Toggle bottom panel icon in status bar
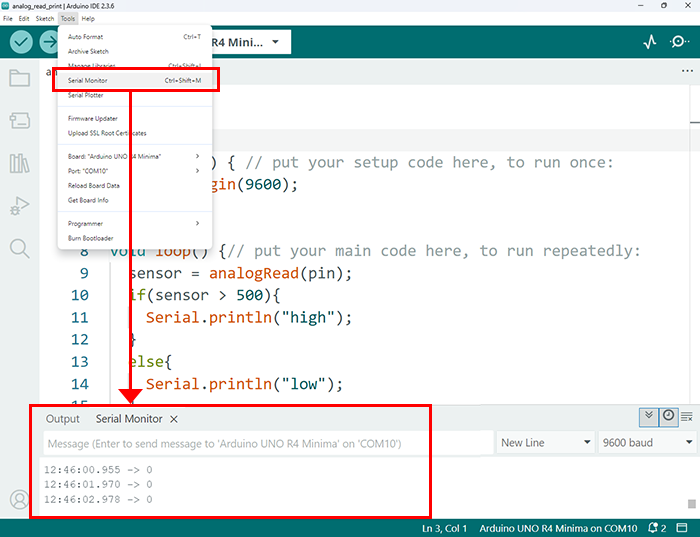Screen dimensions: 700x537 pos(682,528)
